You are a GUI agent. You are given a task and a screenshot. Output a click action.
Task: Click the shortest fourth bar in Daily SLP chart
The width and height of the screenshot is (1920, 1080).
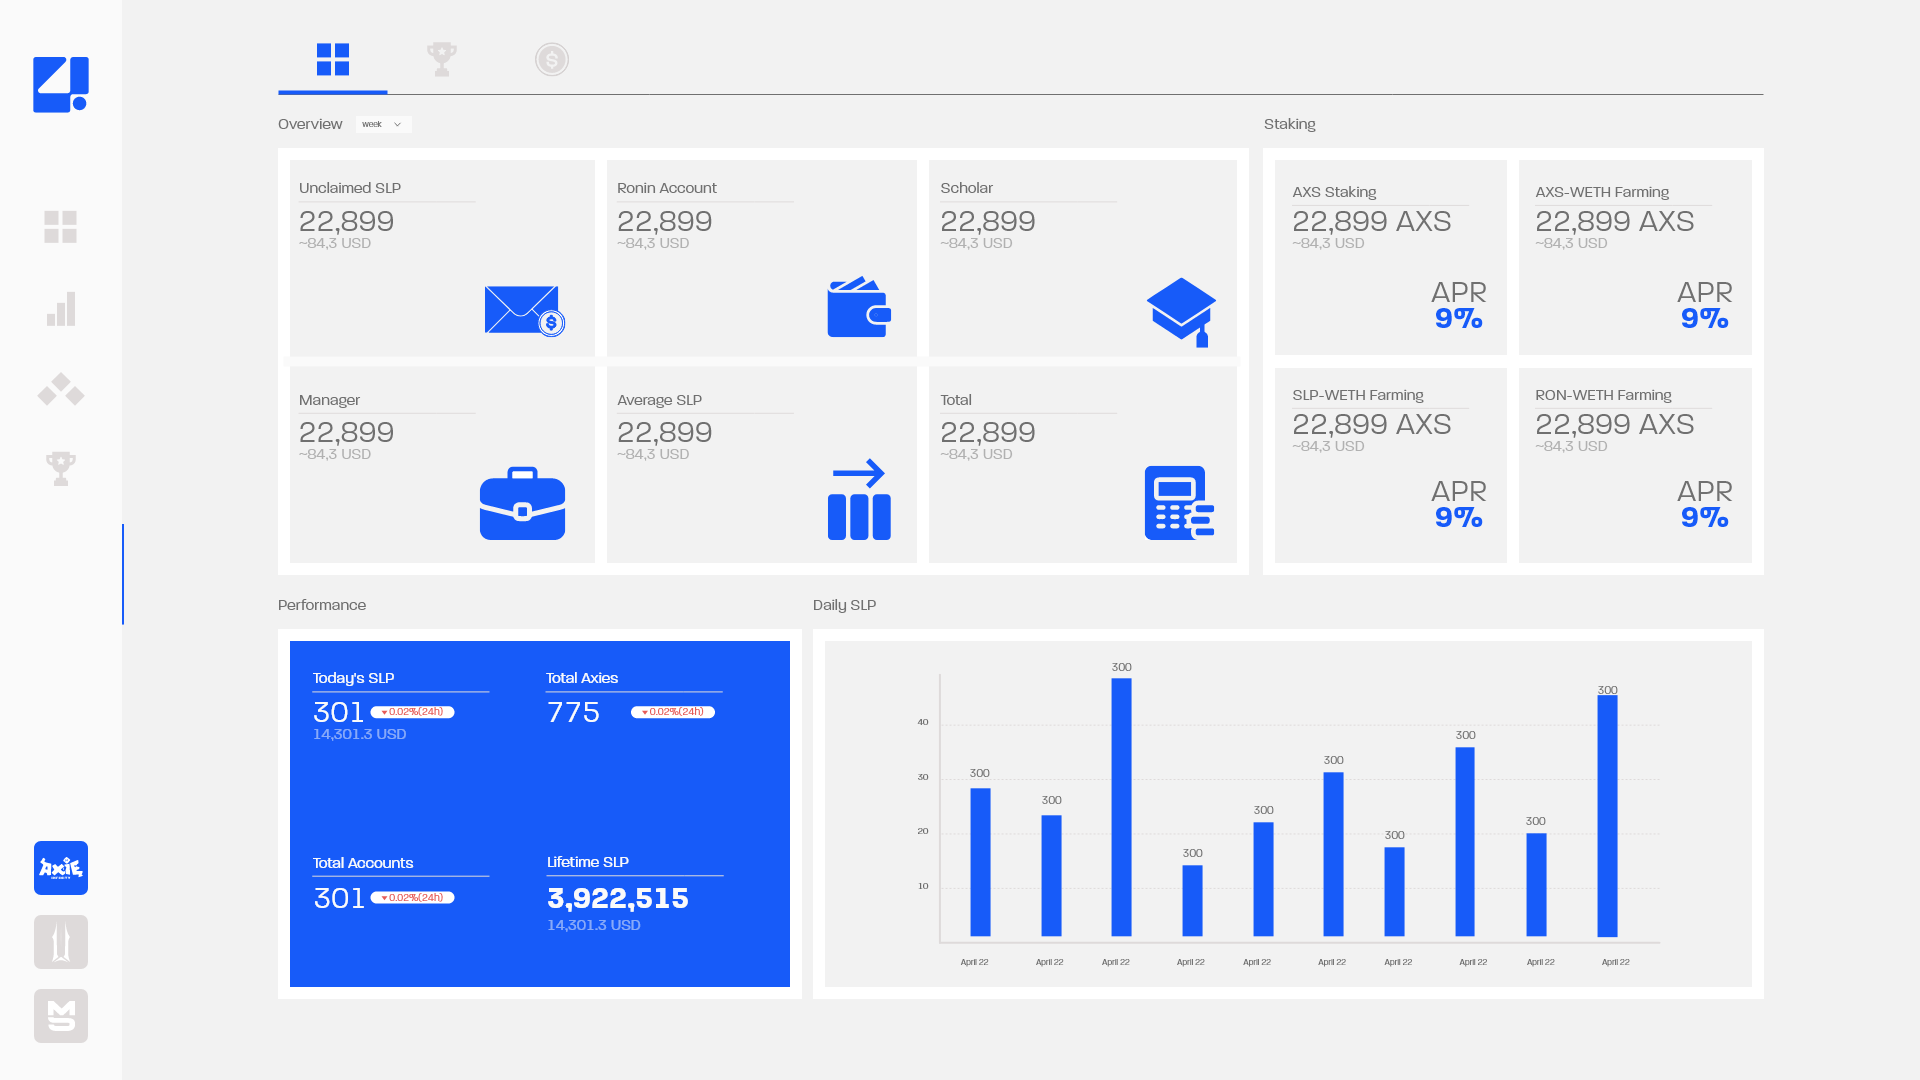pos(1192,901)
